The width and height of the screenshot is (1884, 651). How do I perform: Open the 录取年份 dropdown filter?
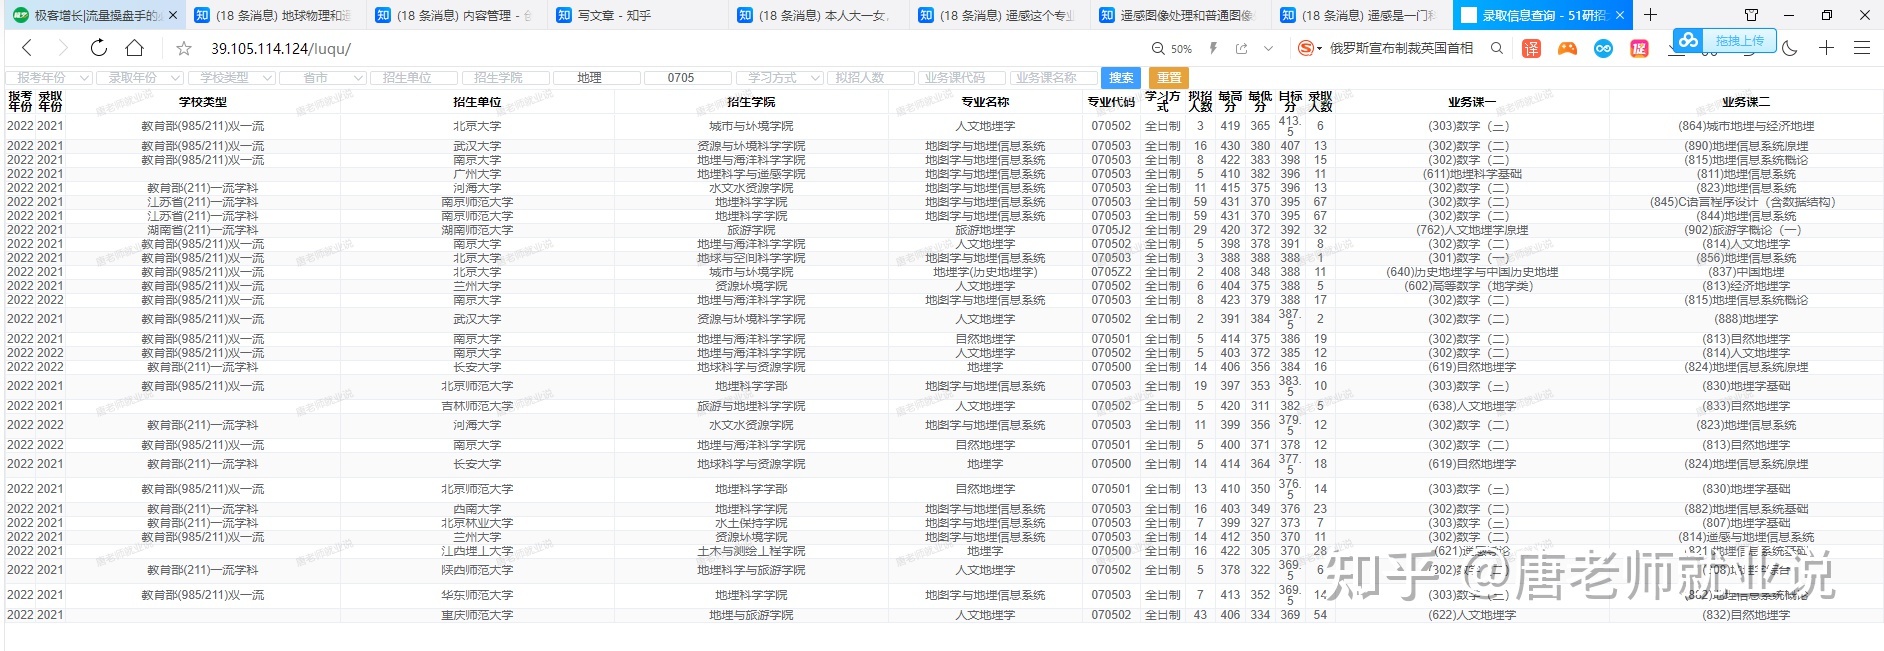click(x=140, y=78)
